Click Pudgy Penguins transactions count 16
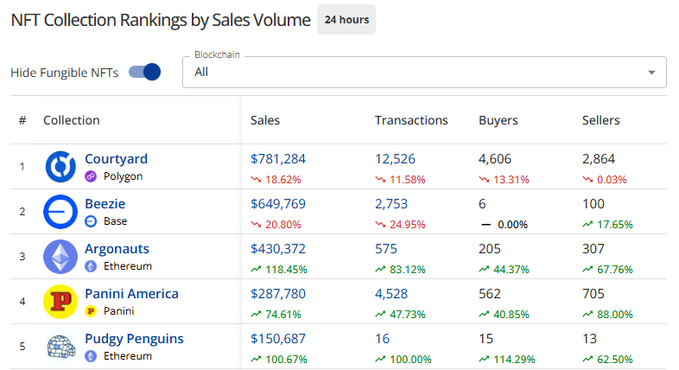The height and width of the screenshot is (370, 679). [x=382, y=339]
